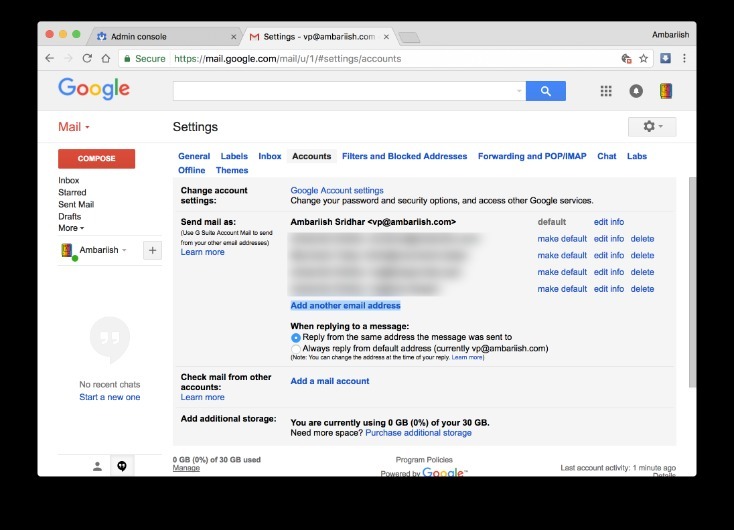The width and height of the screenshot is (734, 530).
Task: Click the Admin console tab favicon
Action: coord(102,36)
